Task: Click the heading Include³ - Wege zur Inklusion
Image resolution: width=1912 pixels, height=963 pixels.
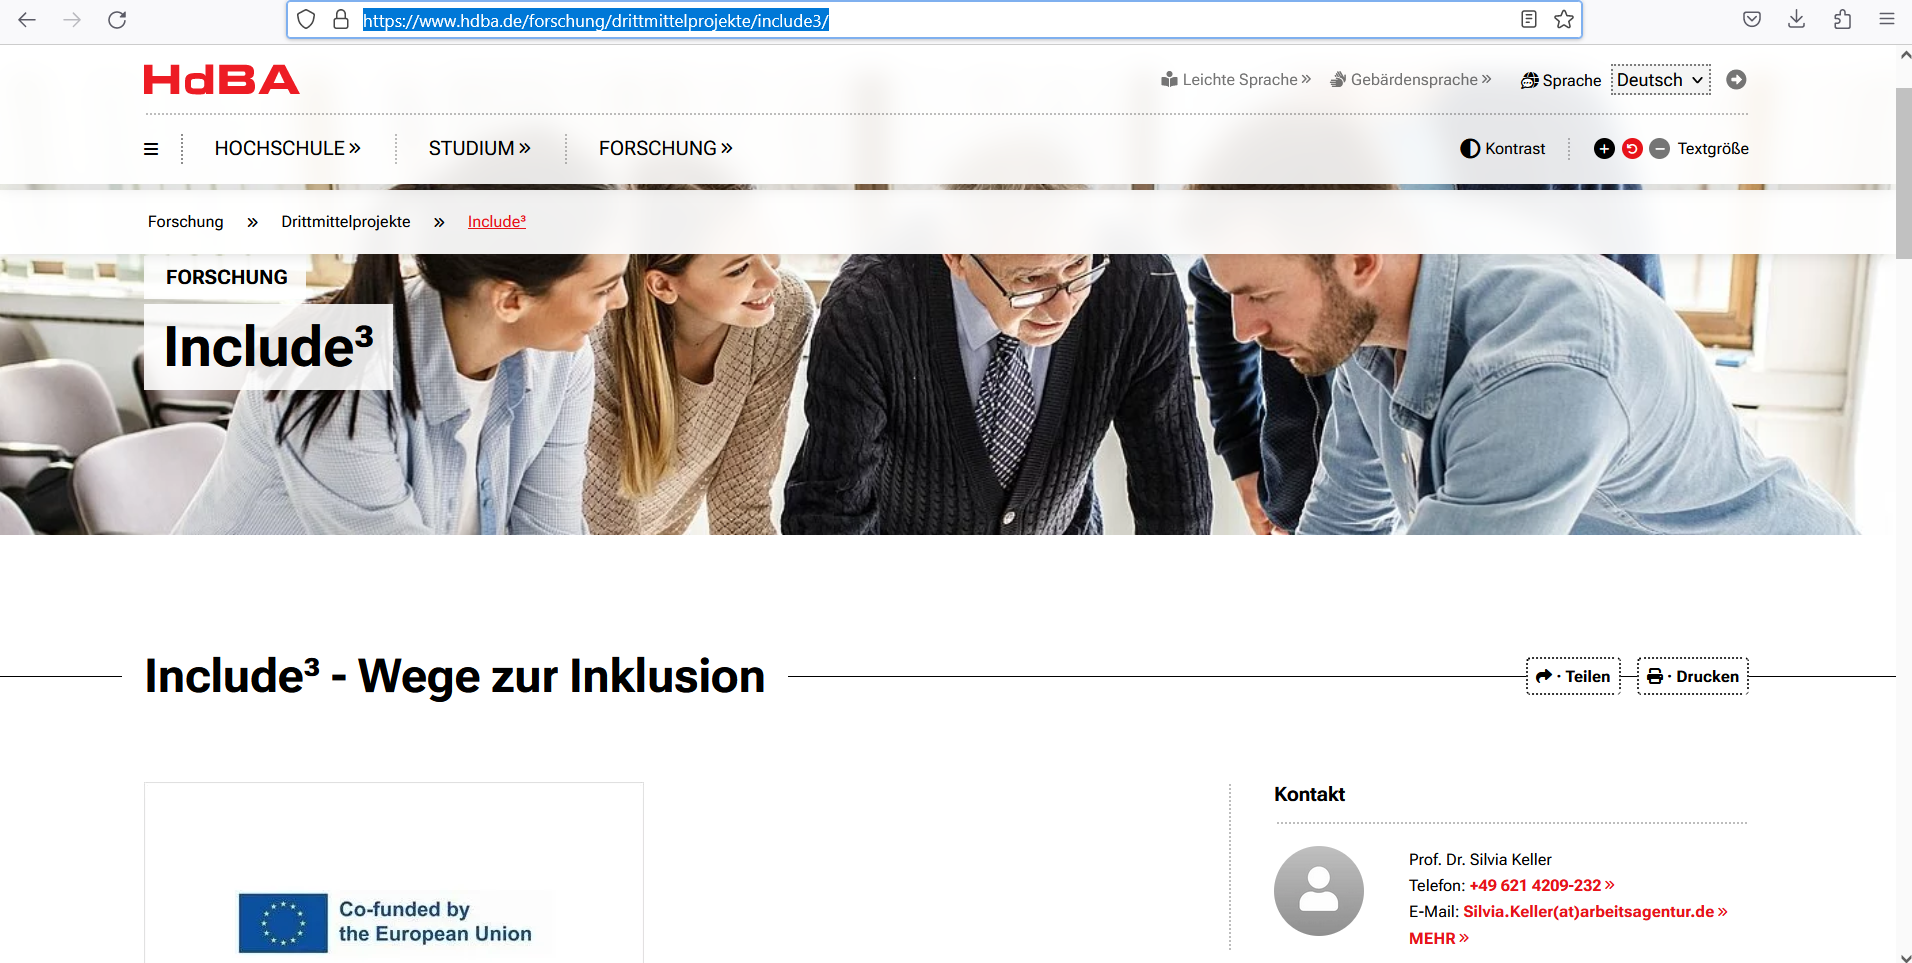Action: click(x=455, y=676)
